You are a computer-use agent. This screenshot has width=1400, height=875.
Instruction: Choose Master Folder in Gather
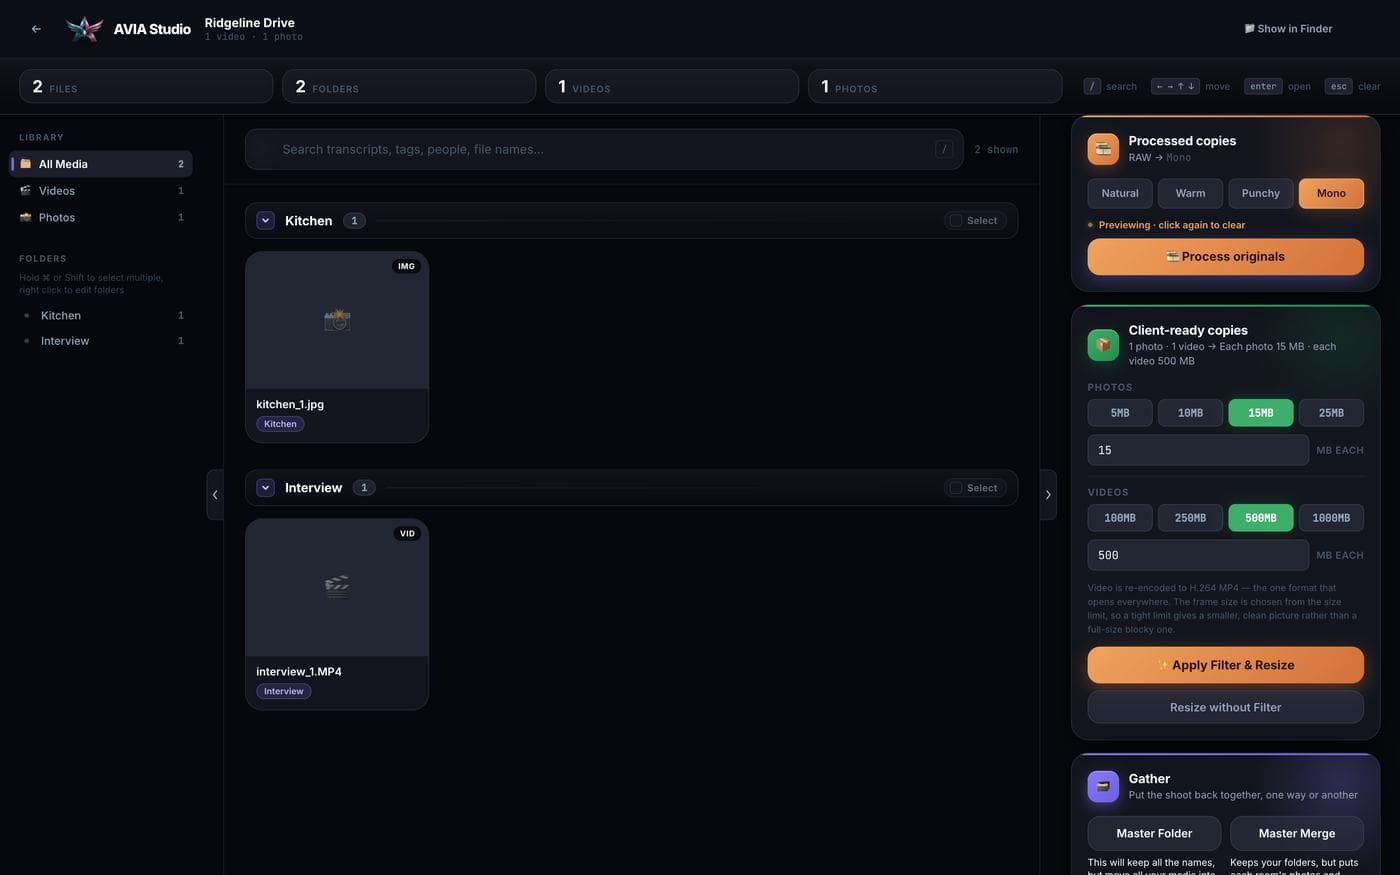coord(1154,833)
